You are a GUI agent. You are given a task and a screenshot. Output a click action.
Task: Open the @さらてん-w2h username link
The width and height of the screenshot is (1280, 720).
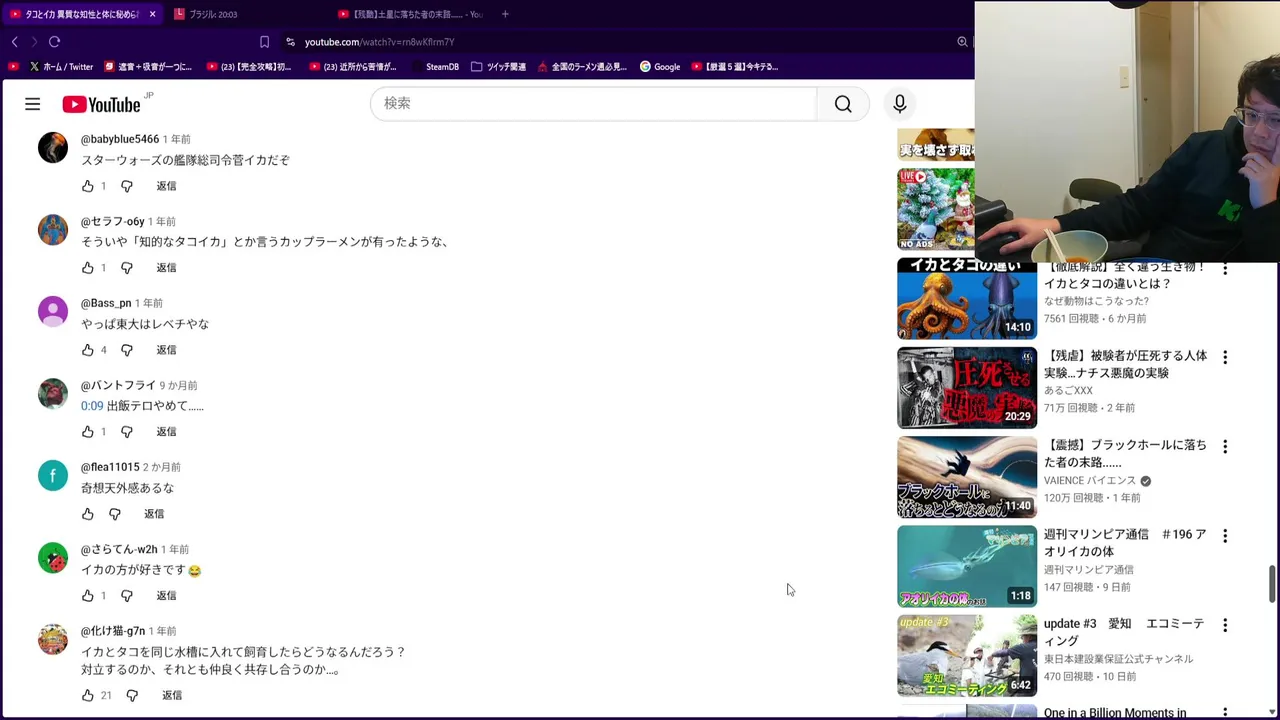pyautogui.click(x=119, y=549)
